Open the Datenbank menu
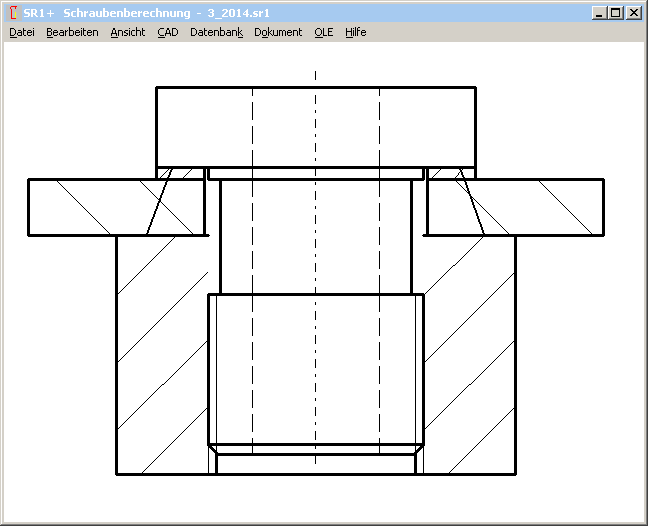The image size is (648, 526). tap(216, 32)
